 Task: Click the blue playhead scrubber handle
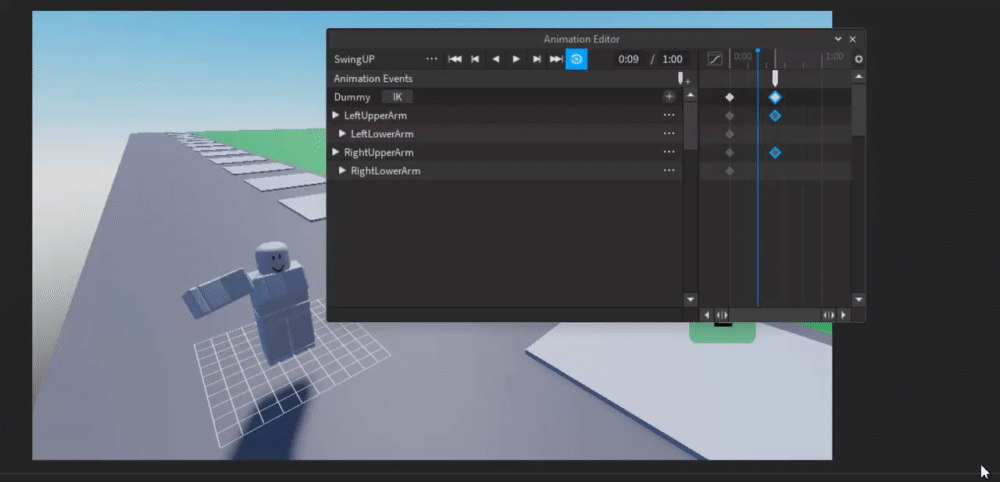point(758,50)
